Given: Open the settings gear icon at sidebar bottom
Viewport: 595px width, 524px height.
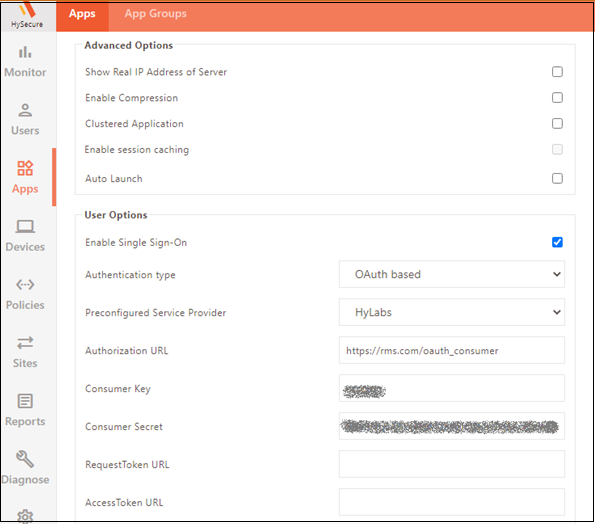Looking at the screenshot, I should click(25, 516).
